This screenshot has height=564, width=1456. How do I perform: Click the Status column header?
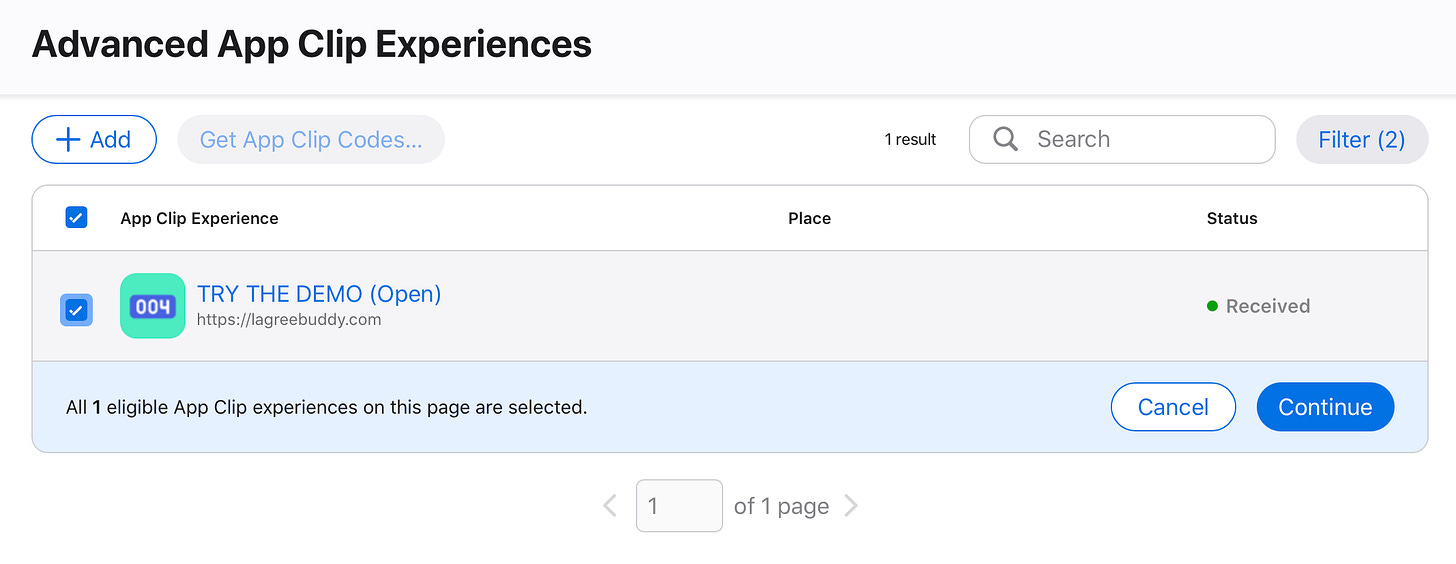(1232, 218)
